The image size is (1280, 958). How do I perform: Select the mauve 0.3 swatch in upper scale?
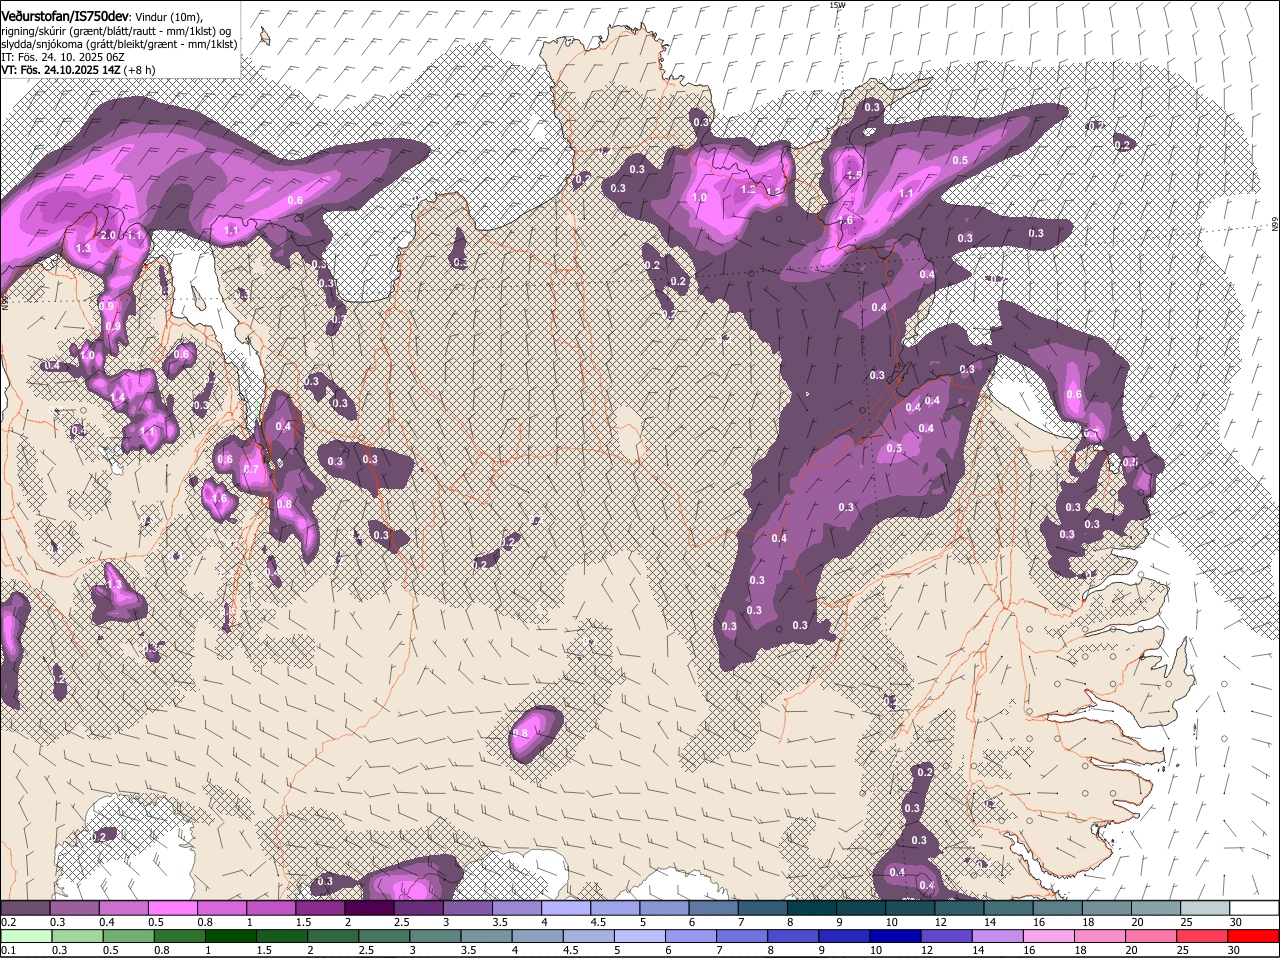click(x=74, y=907)
